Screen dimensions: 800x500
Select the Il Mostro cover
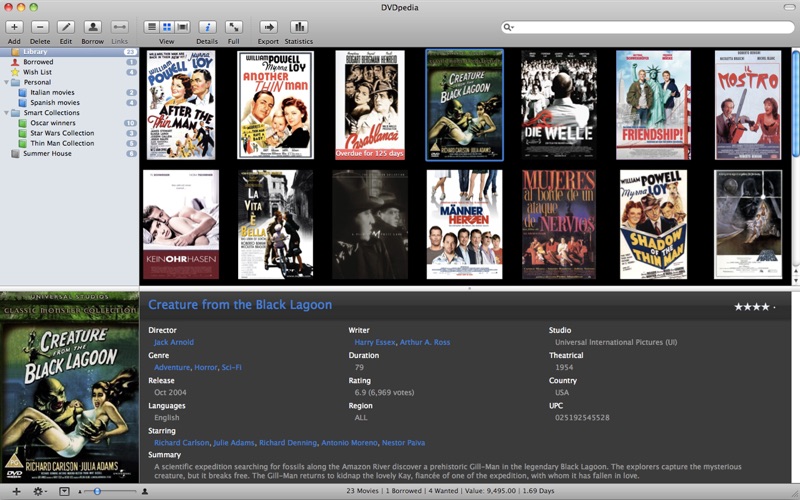748,105
